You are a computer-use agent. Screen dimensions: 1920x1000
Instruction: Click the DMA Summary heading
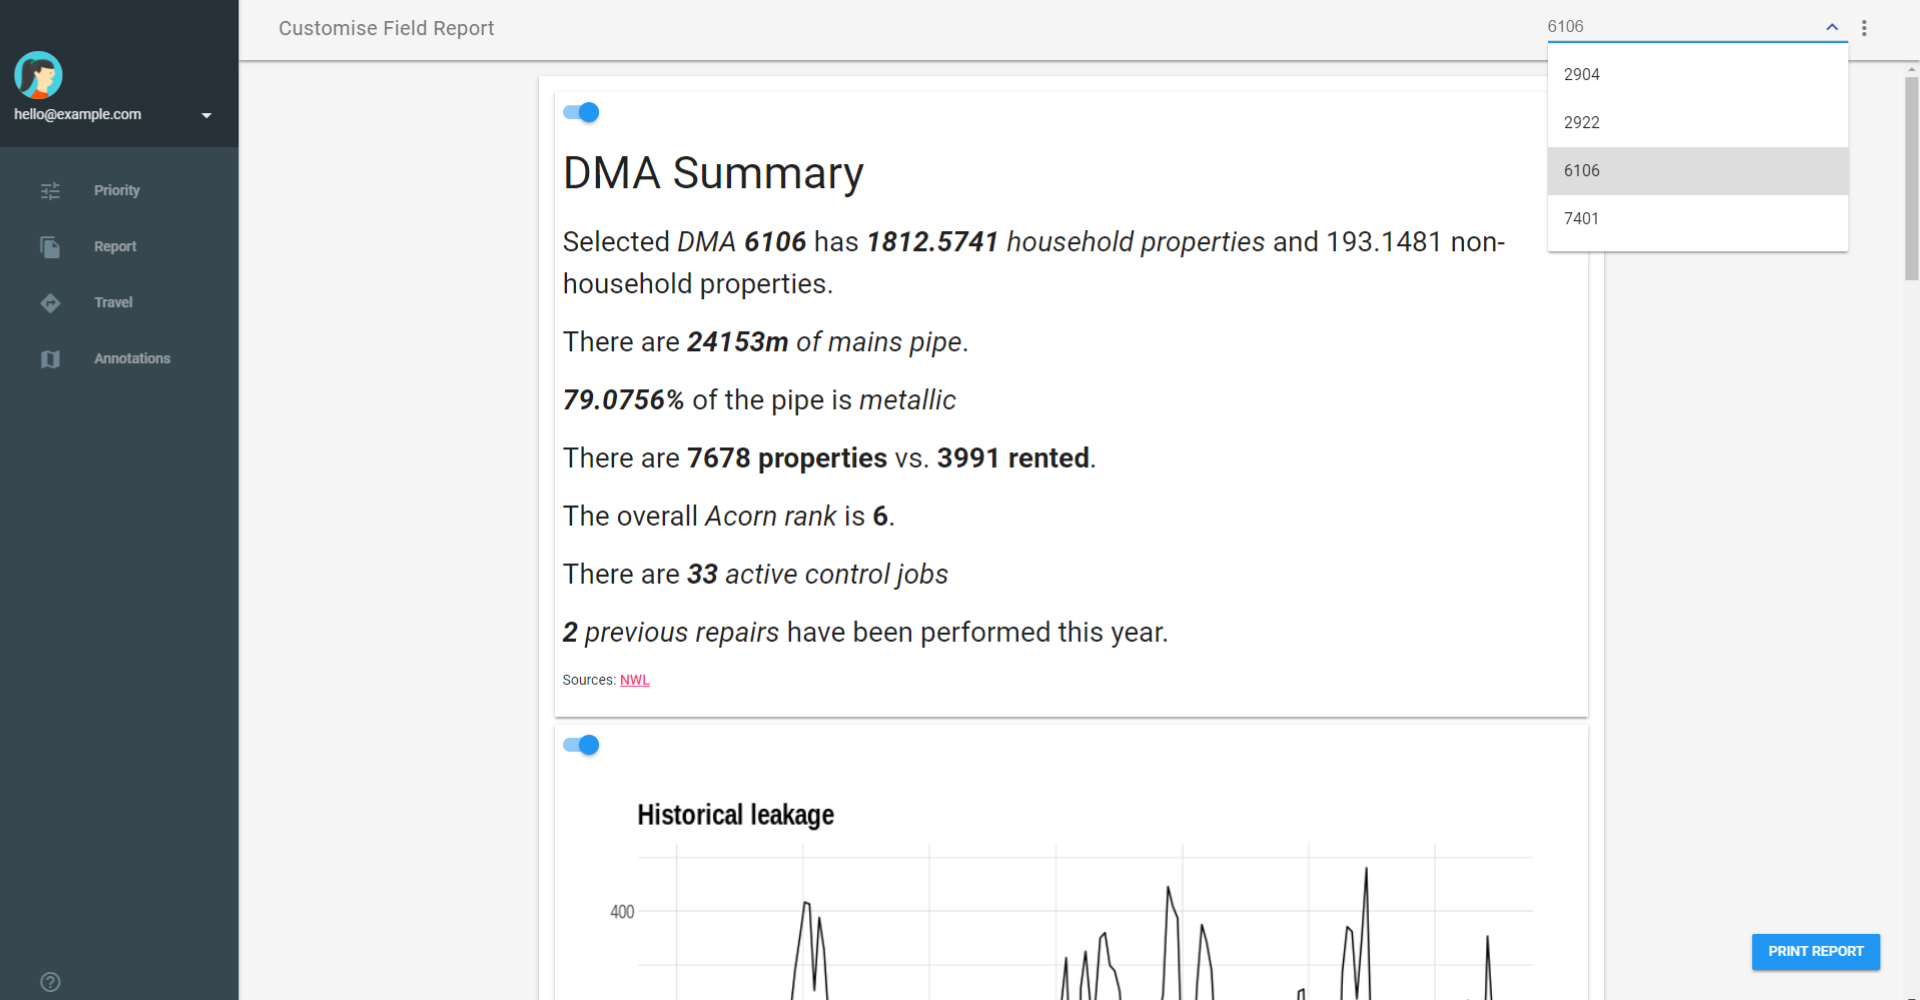(x=713, y=174)
